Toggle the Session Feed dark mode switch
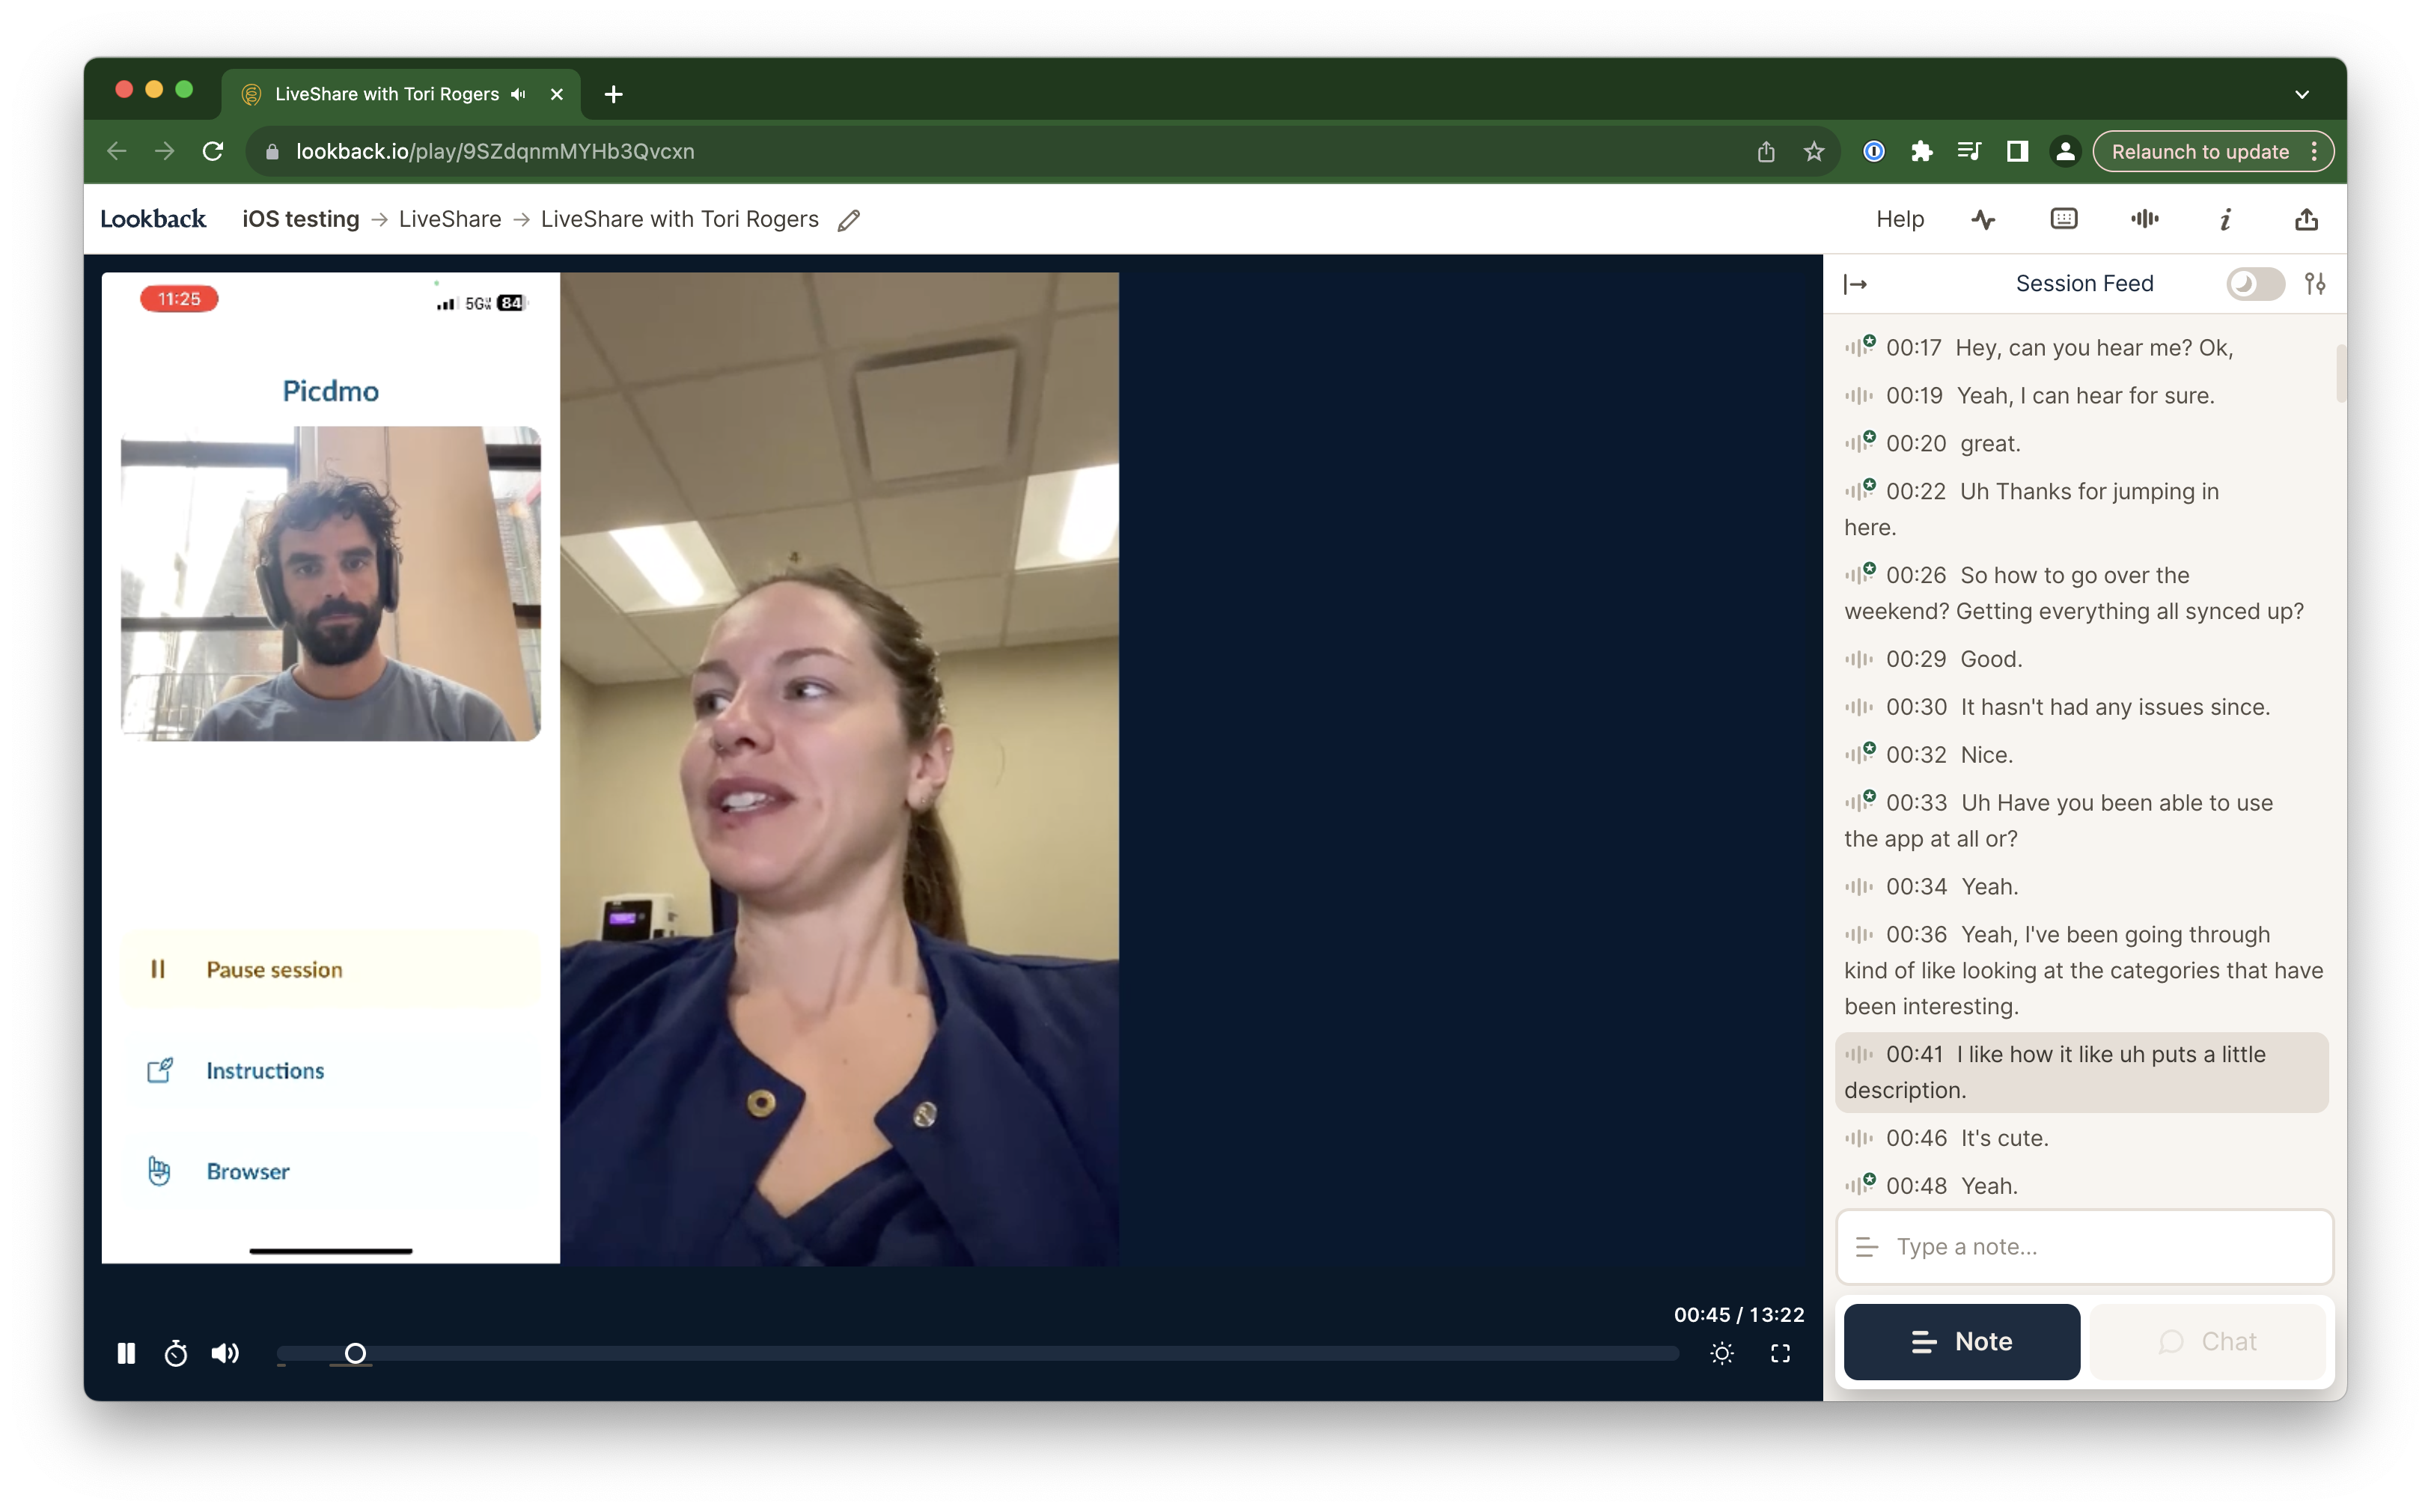This screenshot has height=1512, width=2431. click(x=2254, y=284)
